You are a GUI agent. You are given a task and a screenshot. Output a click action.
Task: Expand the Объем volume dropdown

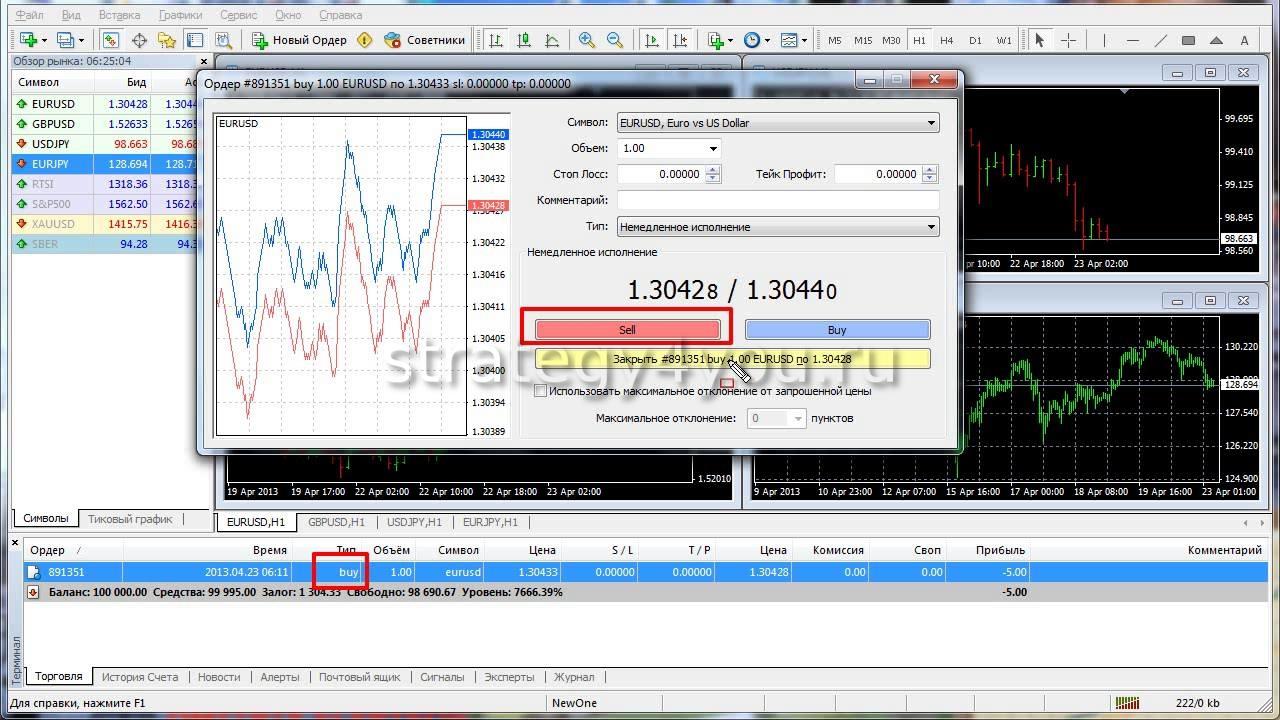coord(712,149)
